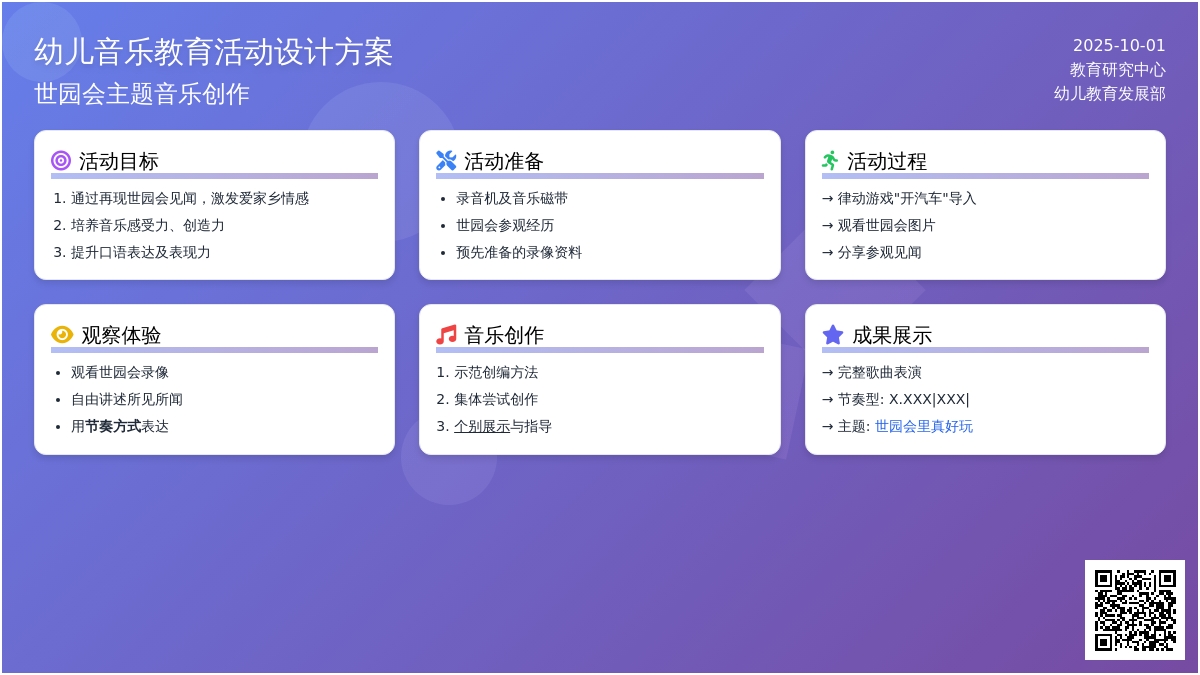Click the running person icon beside 活动过程
The height and width of the screenshot is (675, 1200).
pyautogui.click(x=830, y=161)
